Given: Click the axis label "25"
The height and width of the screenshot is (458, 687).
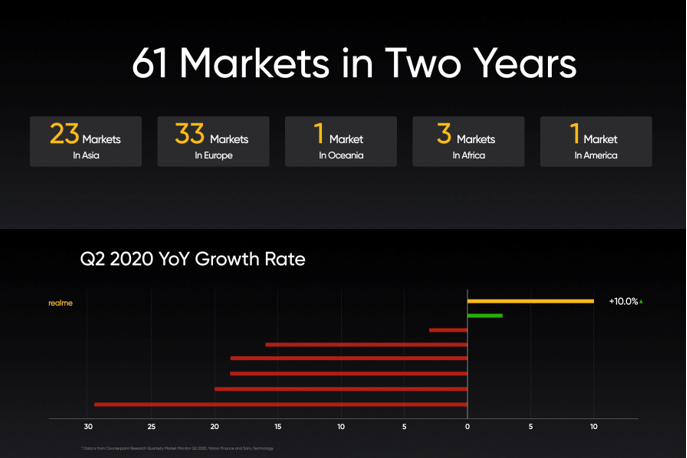Looking at the screenshot, I should pos(151,426).
